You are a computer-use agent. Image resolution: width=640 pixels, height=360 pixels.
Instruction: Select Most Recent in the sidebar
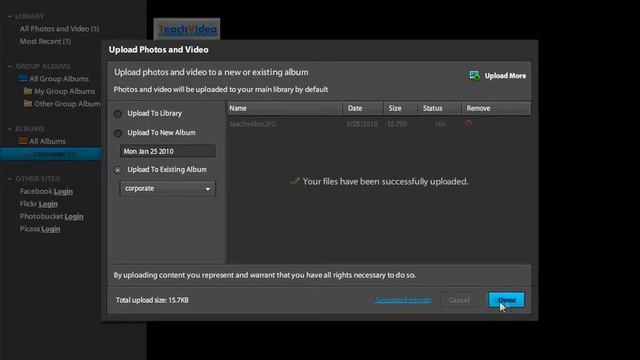pyautogui.click(x=45, y=41)
